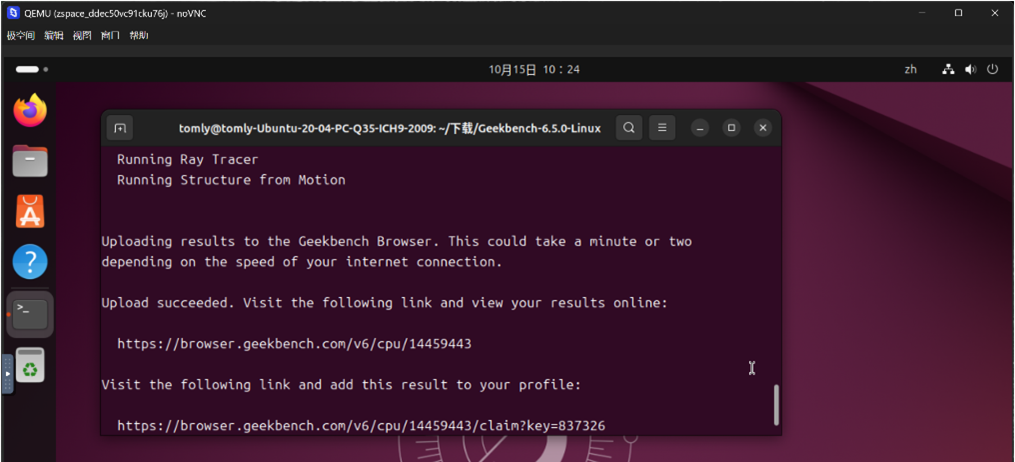Open the 编辑 menu

point(54,36)
